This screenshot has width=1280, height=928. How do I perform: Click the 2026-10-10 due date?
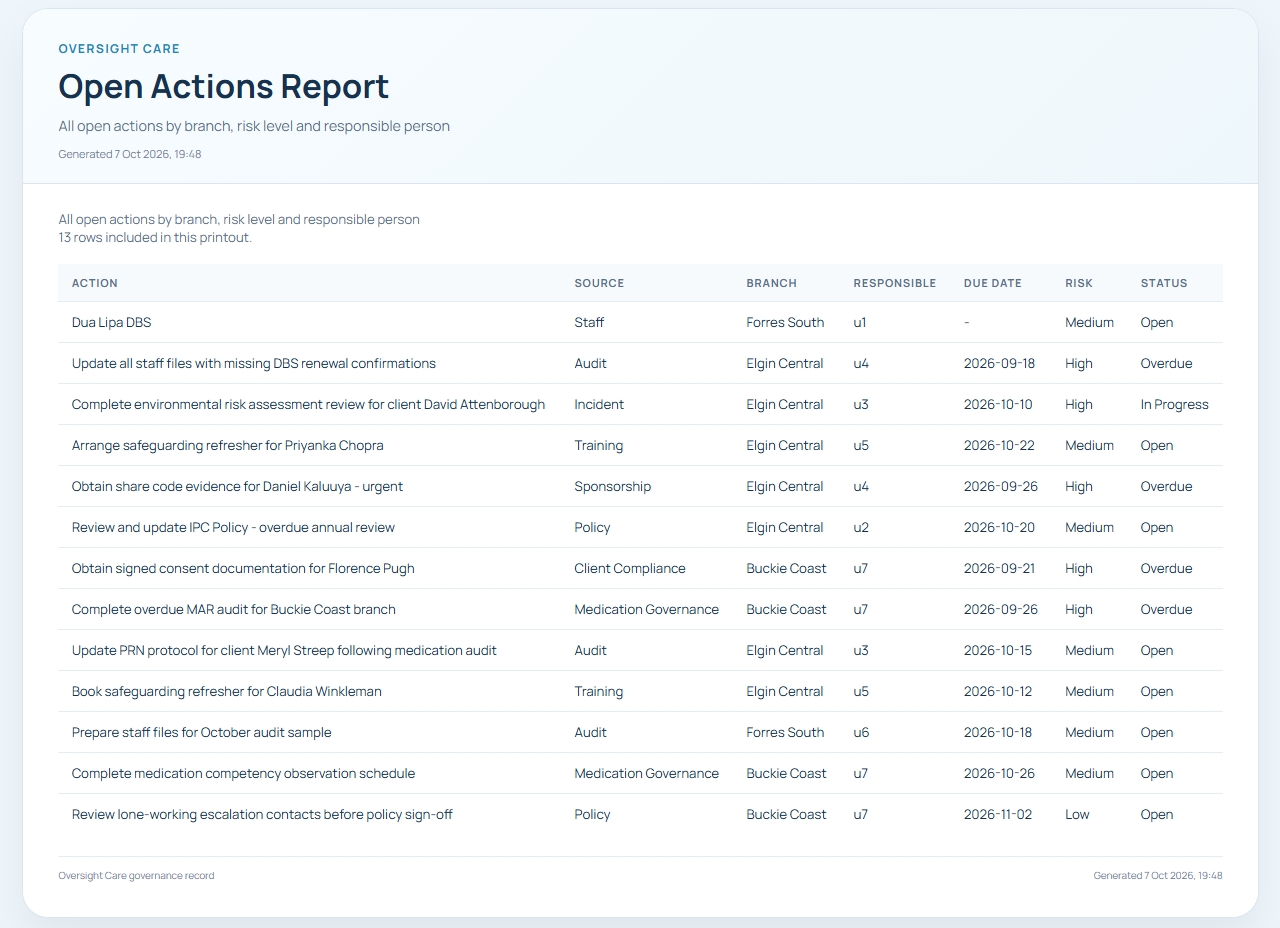tap(998, 404)
